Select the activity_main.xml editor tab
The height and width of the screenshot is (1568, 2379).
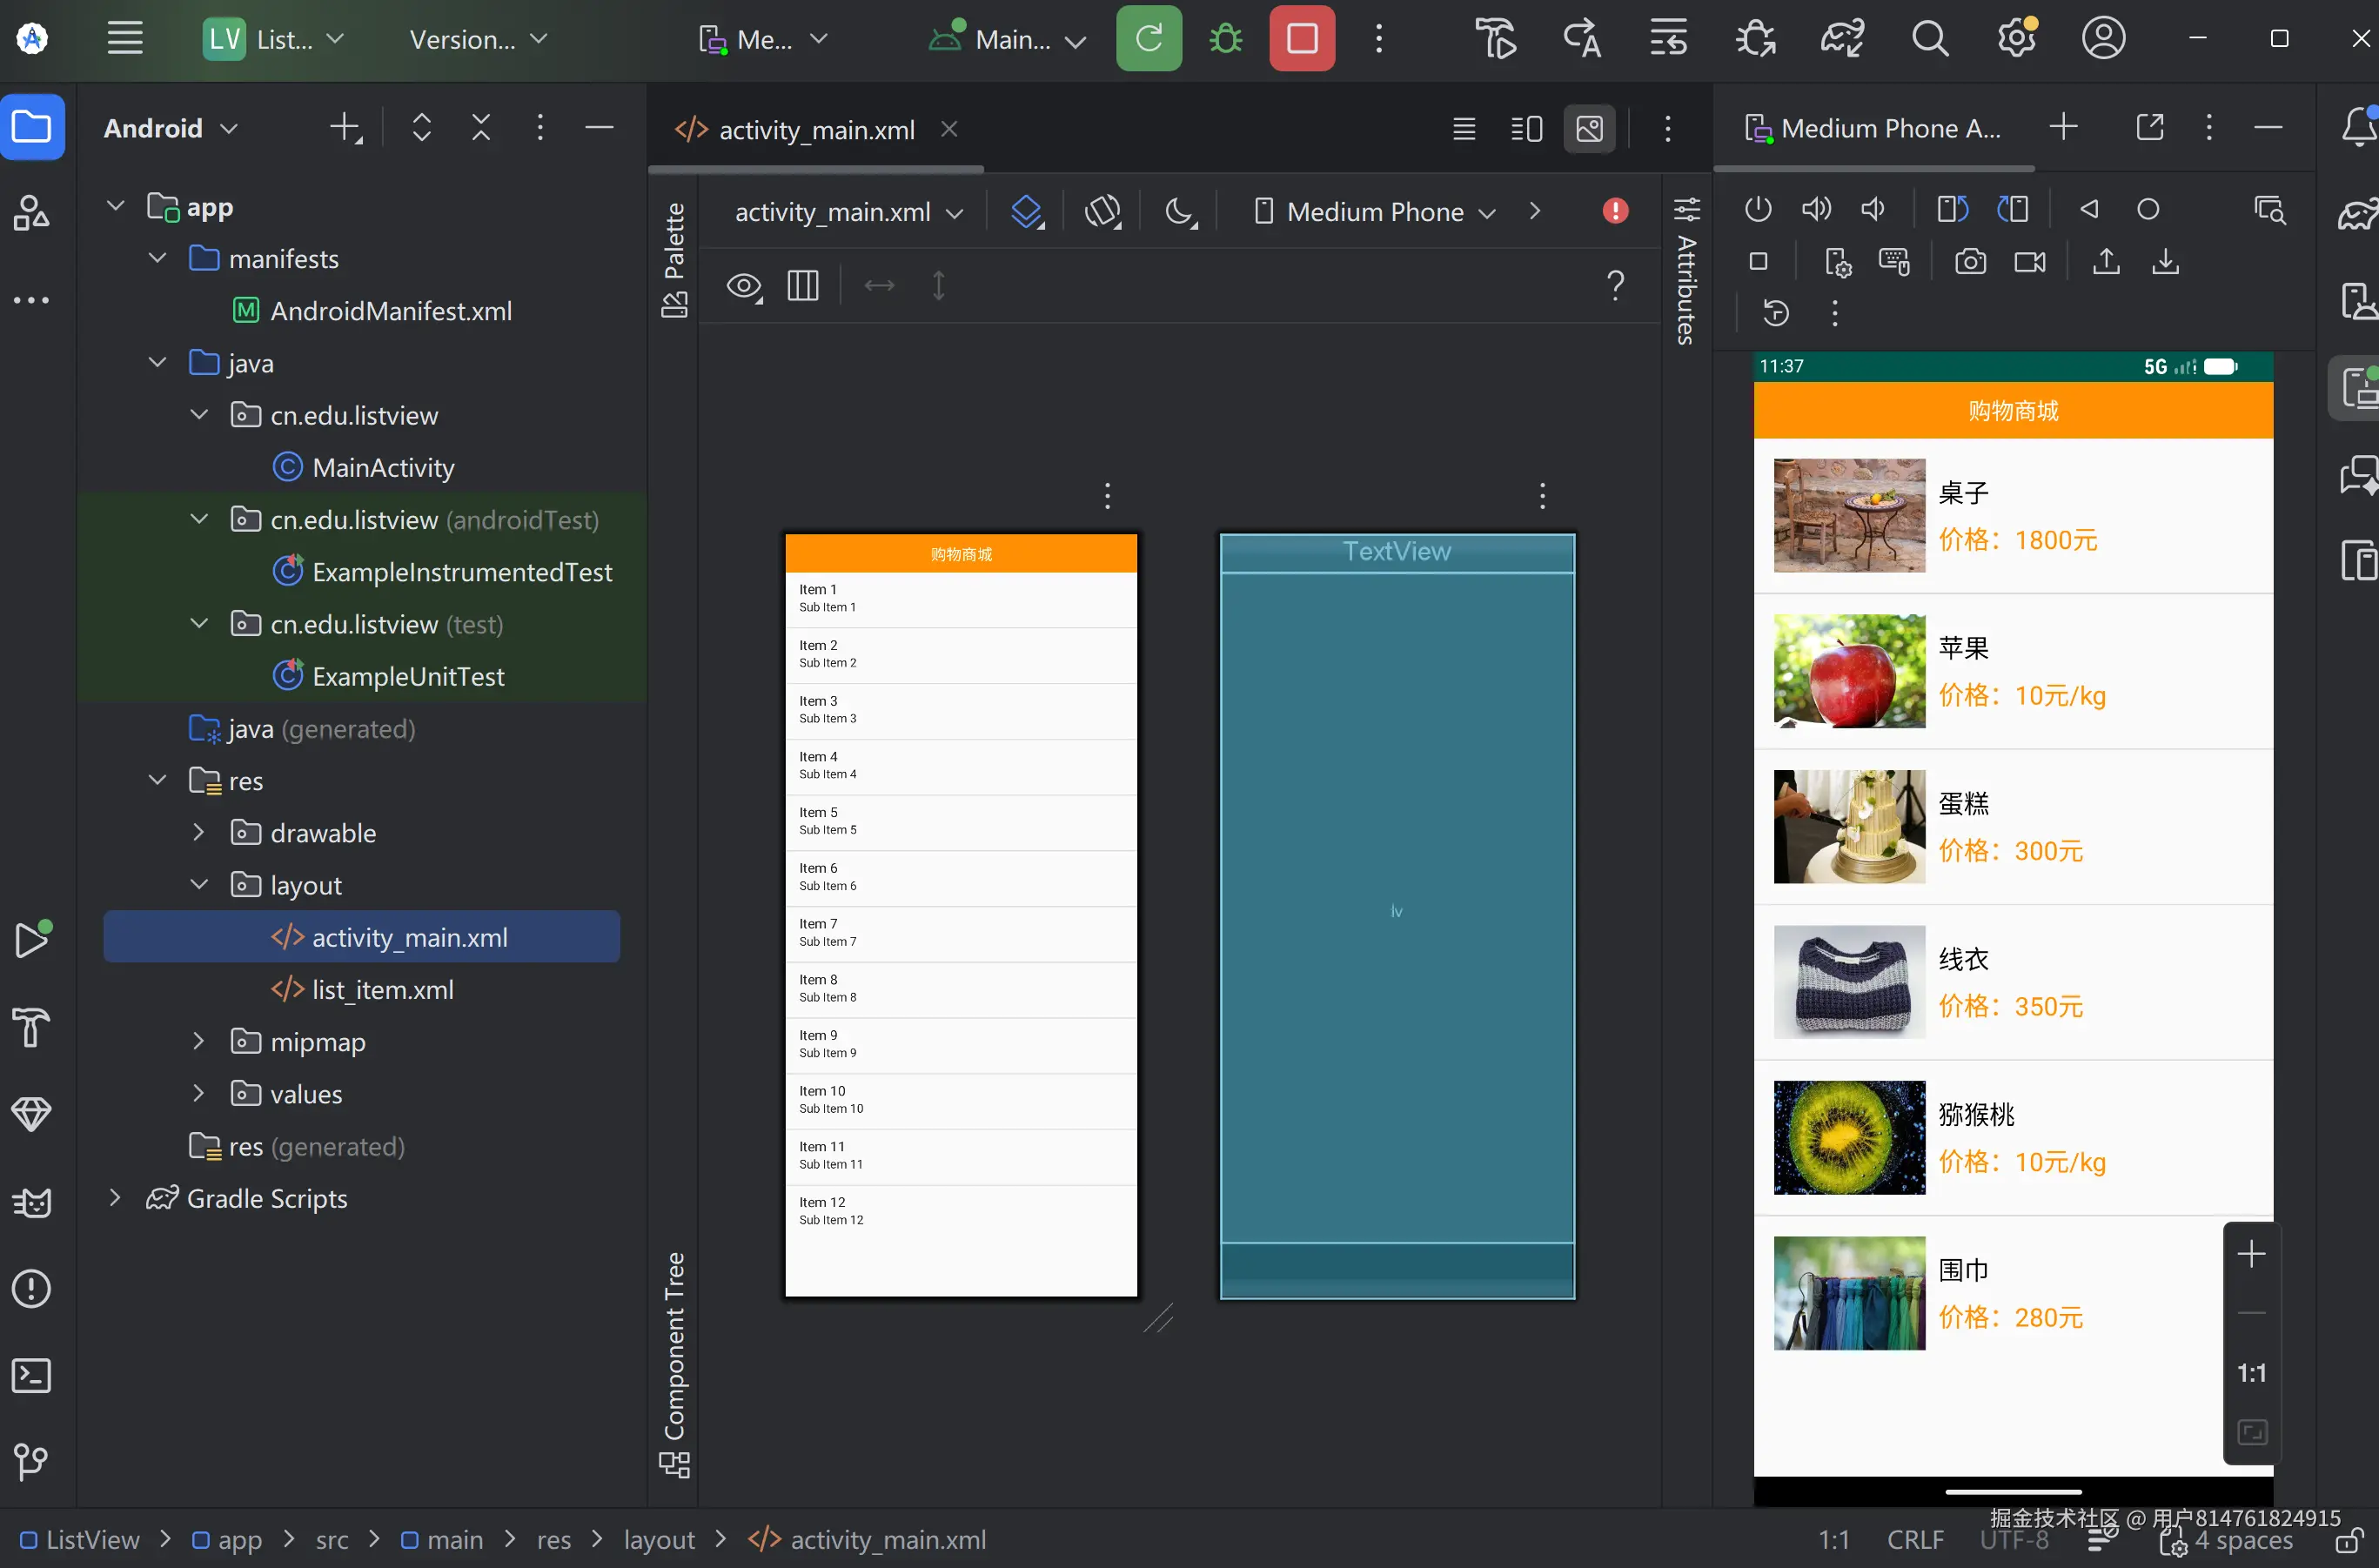click(x=816, y=130)
